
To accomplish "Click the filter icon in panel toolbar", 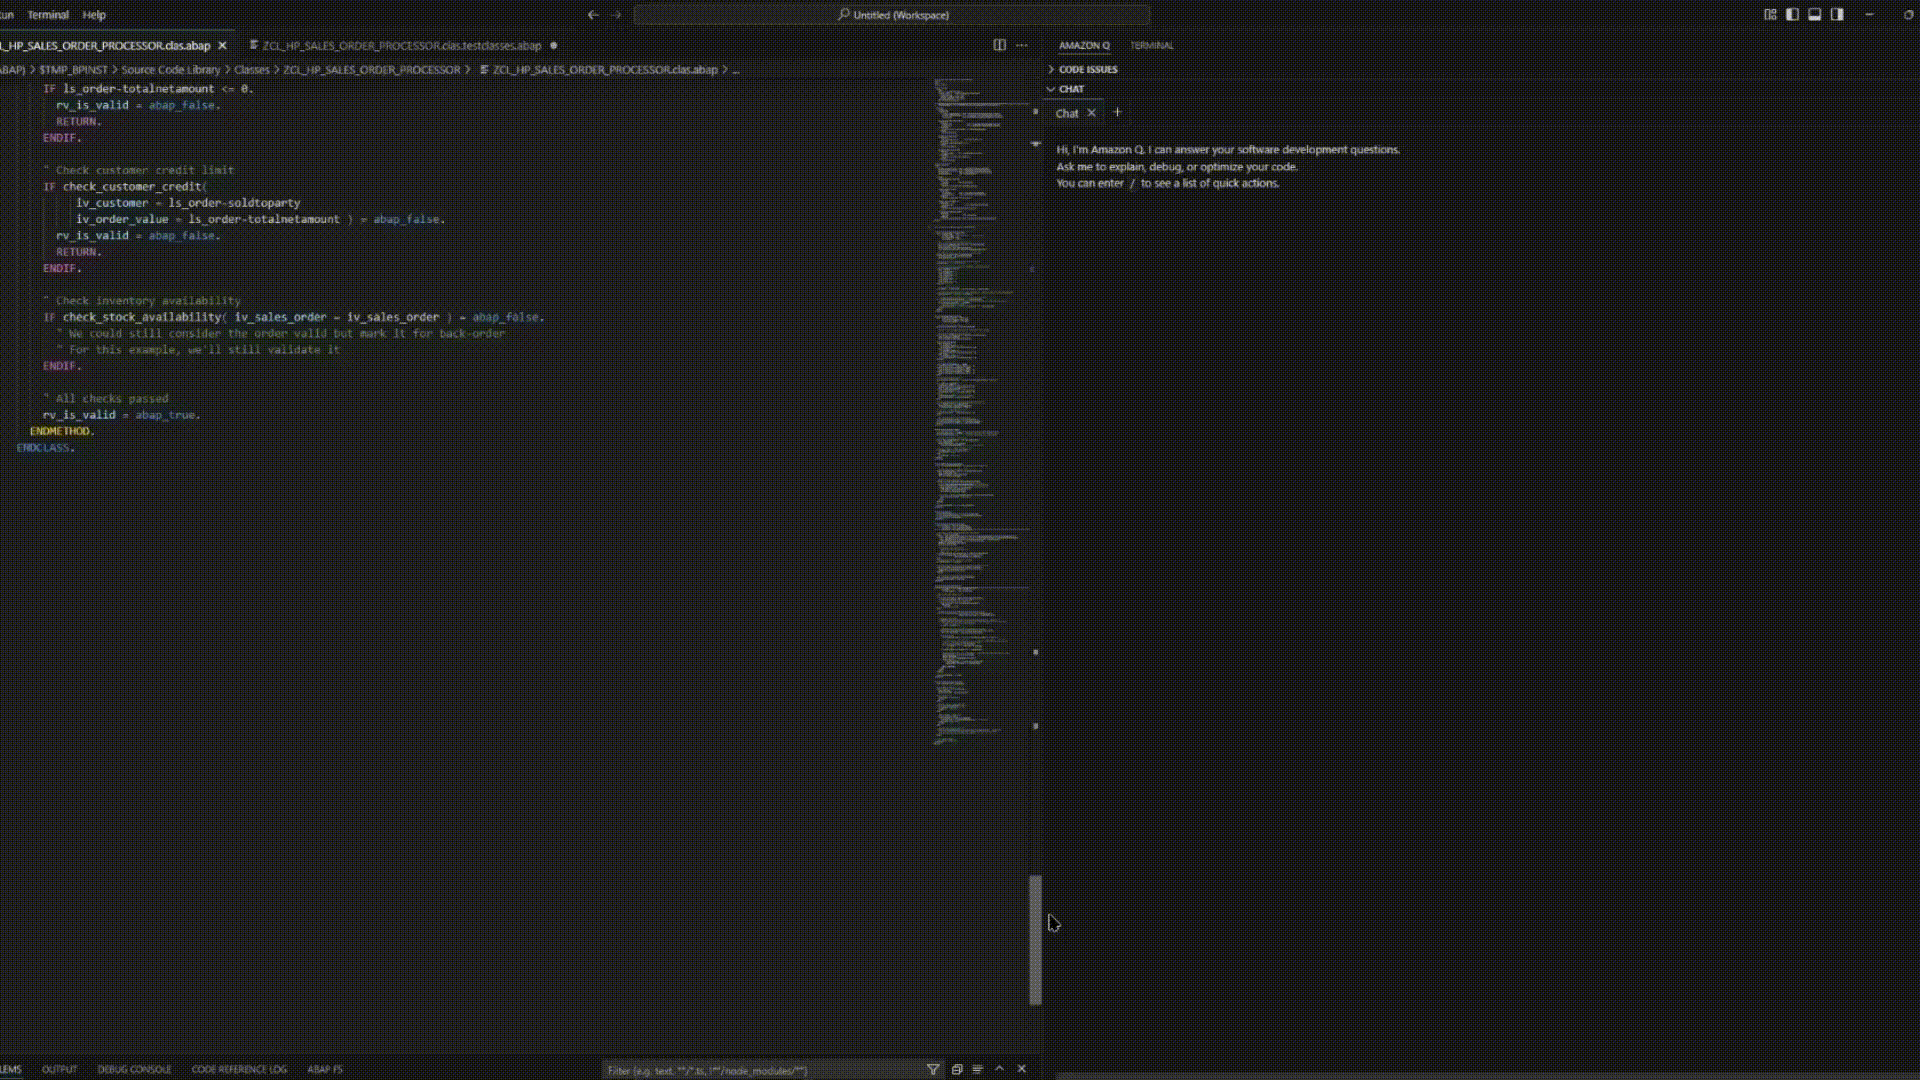I will pyautogui.click(x=931, y=1069).
